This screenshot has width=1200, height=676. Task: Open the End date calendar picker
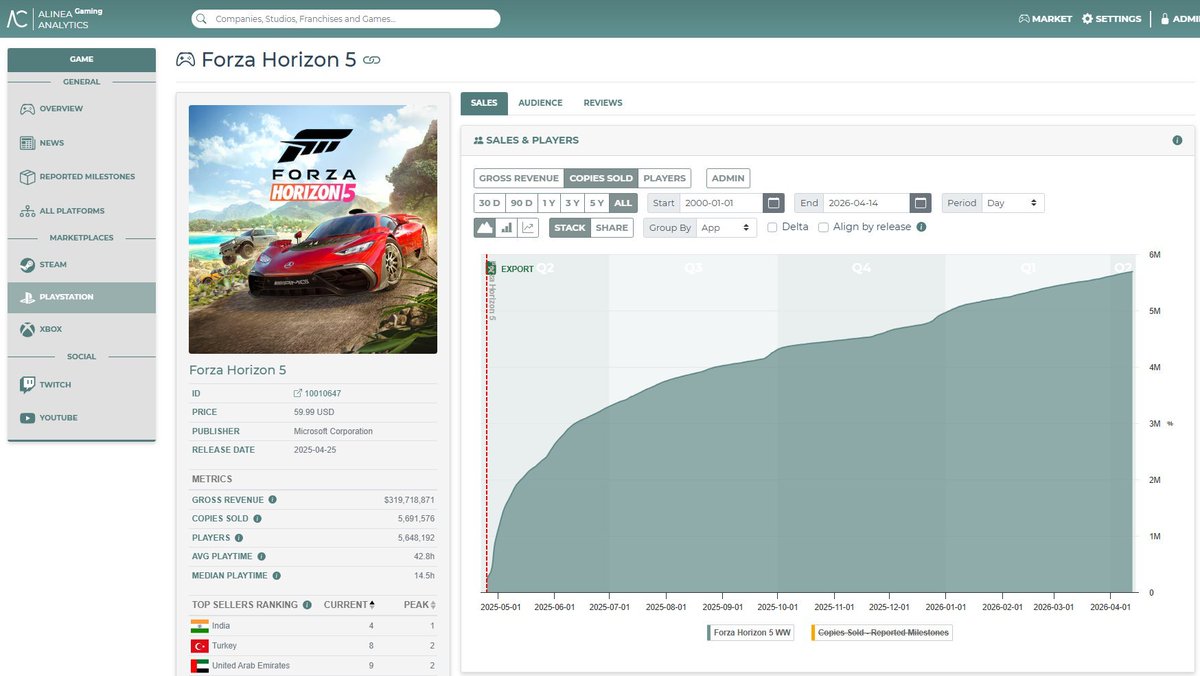[921, 203]
